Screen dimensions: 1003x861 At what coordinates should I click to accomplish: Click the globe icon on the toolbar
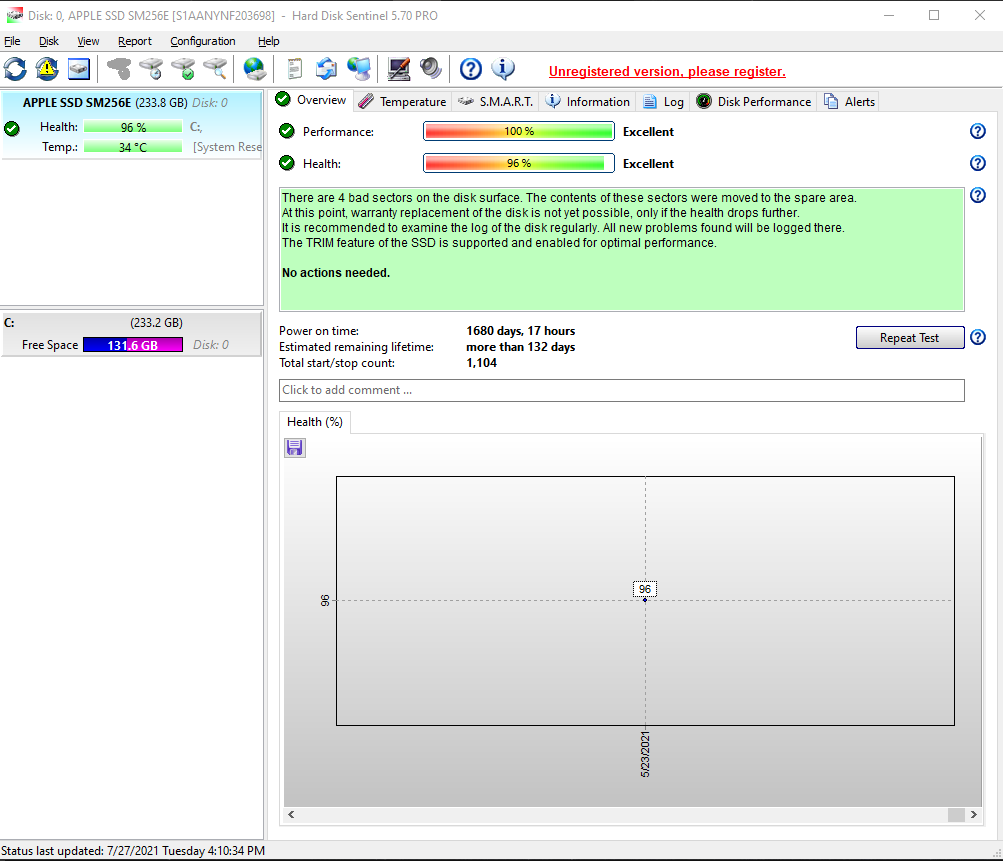click(x=254, y=69)
